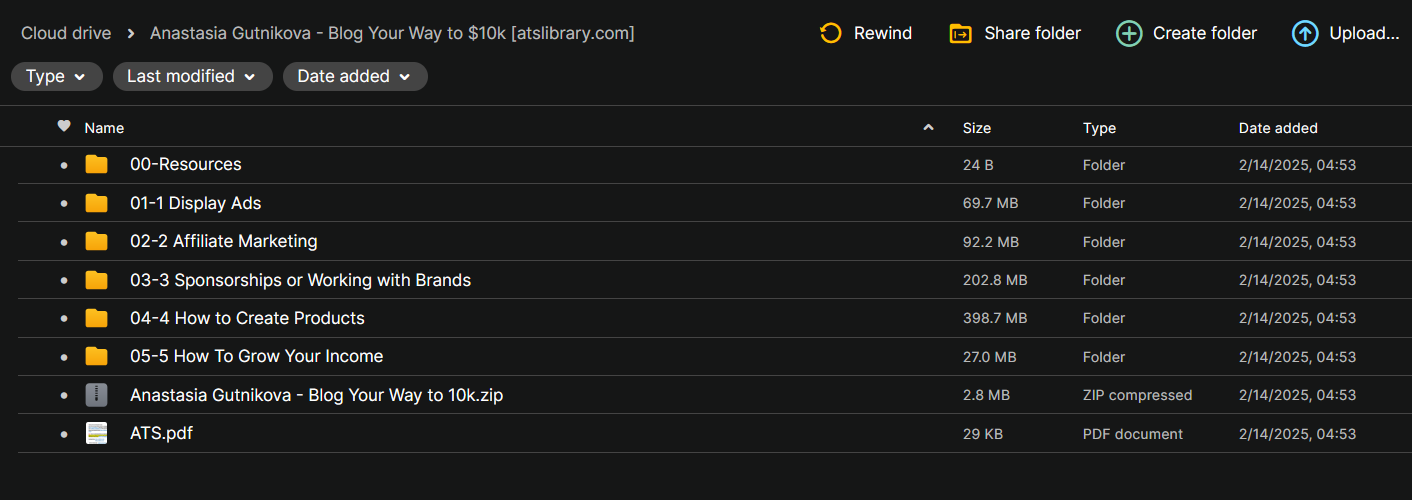Open the 03-3 Sponsorships or Working with Brands folder
The image size is (1412, 500).
[x=300, y=280]
